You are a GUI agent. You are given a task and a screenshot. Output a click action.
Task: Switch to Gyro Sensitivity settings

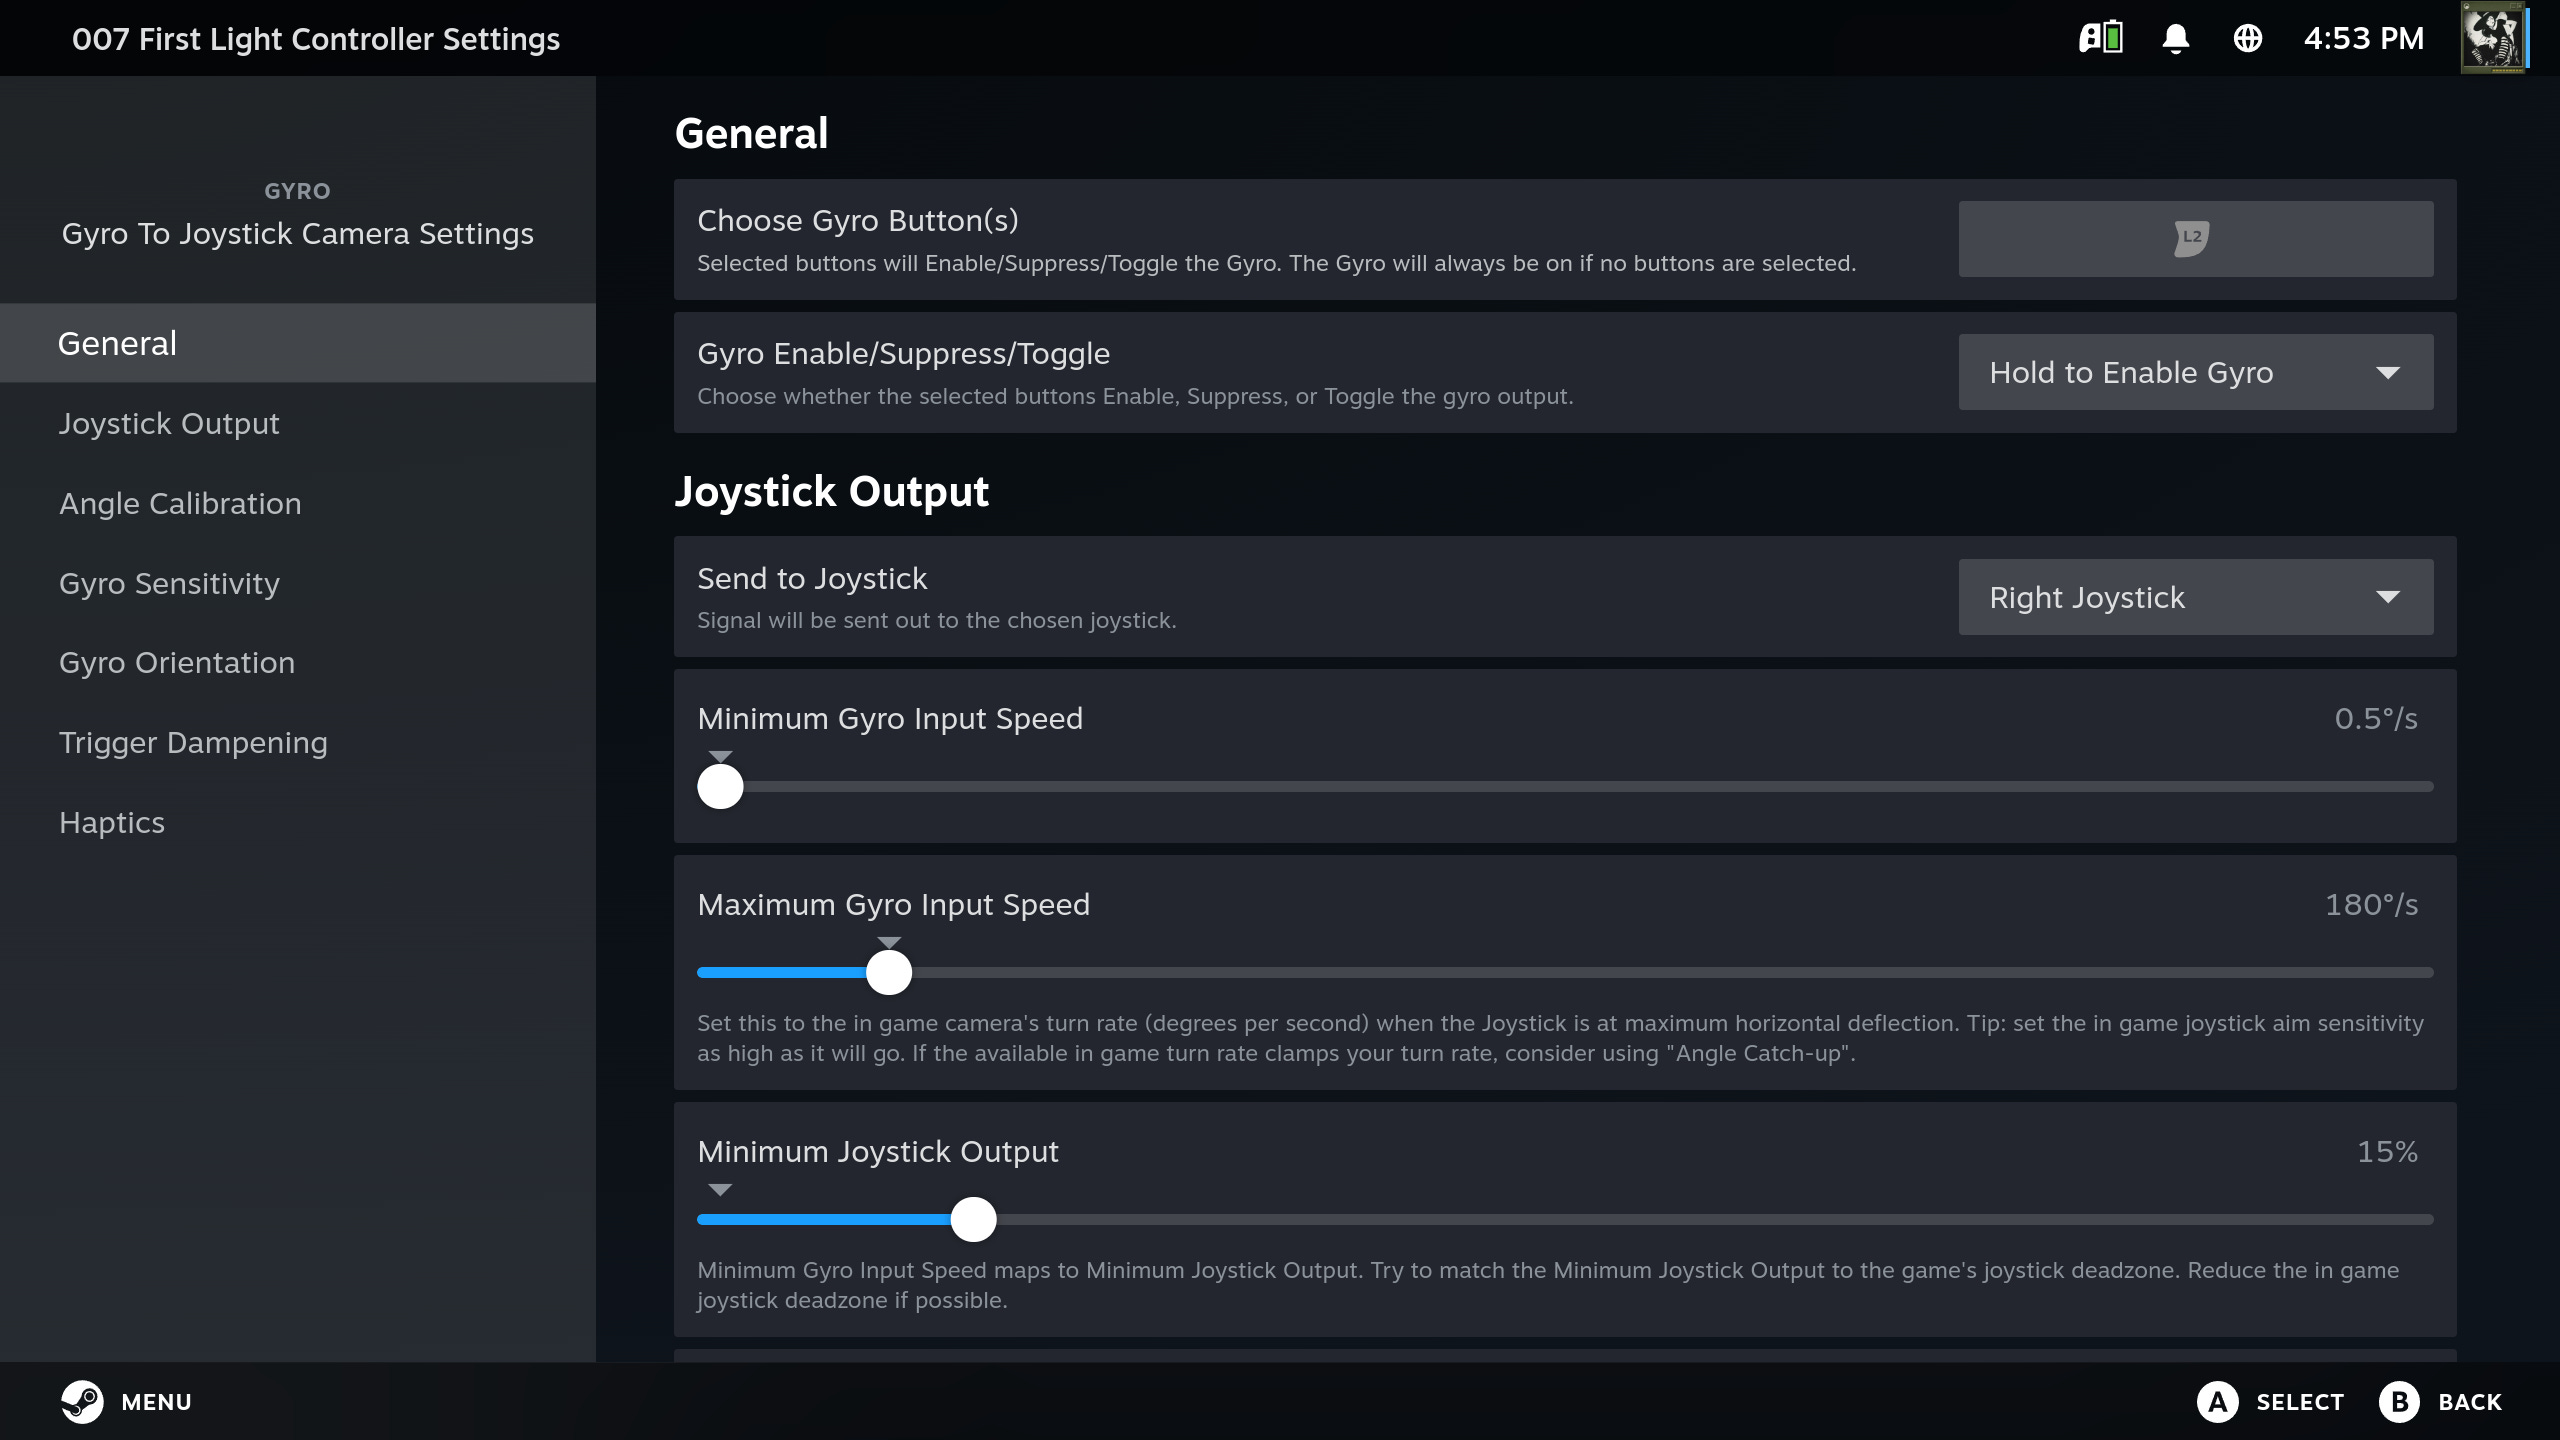(298, 583)
